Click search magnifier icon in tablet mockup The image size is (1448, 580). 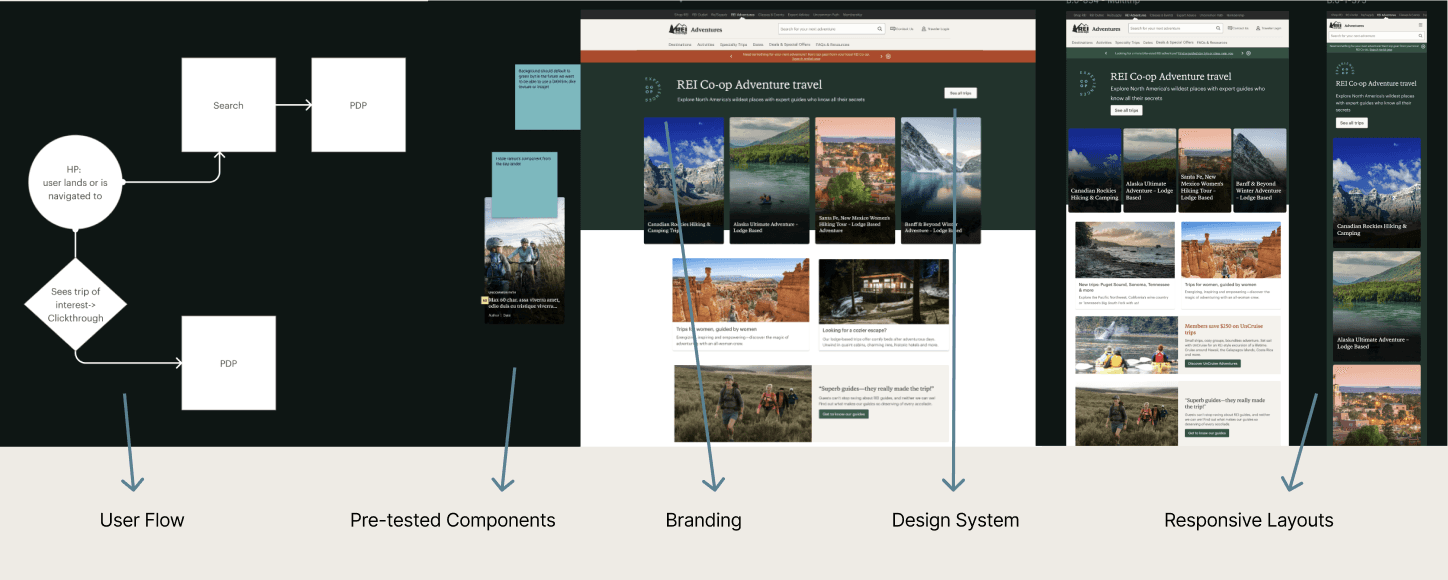pyautogui.click(x=1216, y=28)
